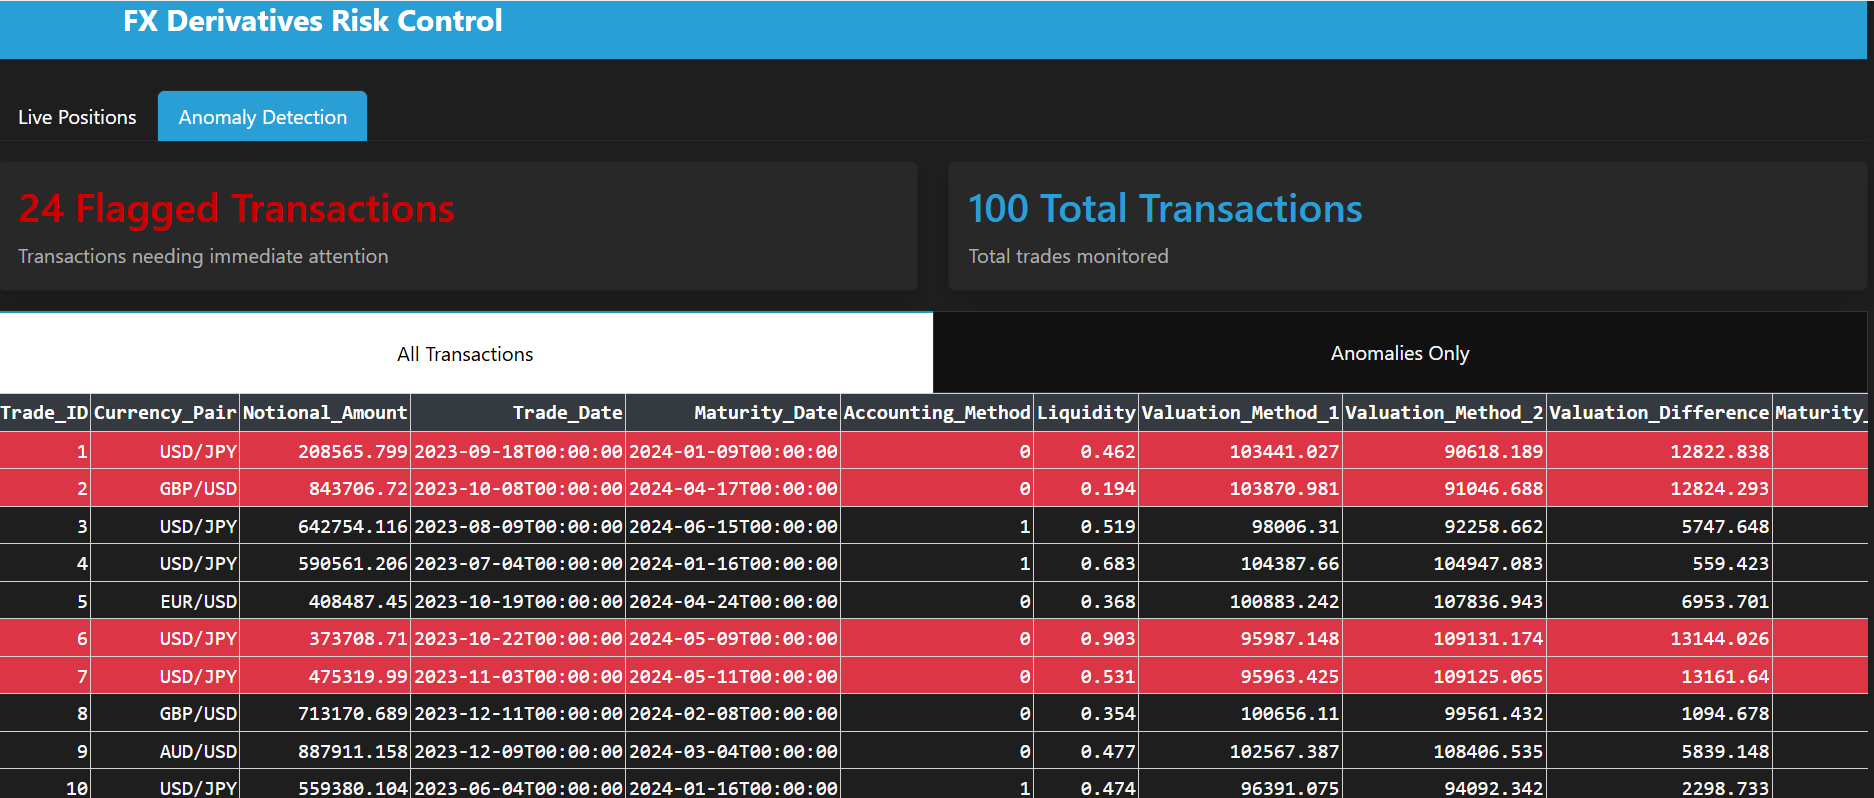This screenshot has height=798, width=1874.
Task: Click valuation difference 12822.838
Action: 1659,451
